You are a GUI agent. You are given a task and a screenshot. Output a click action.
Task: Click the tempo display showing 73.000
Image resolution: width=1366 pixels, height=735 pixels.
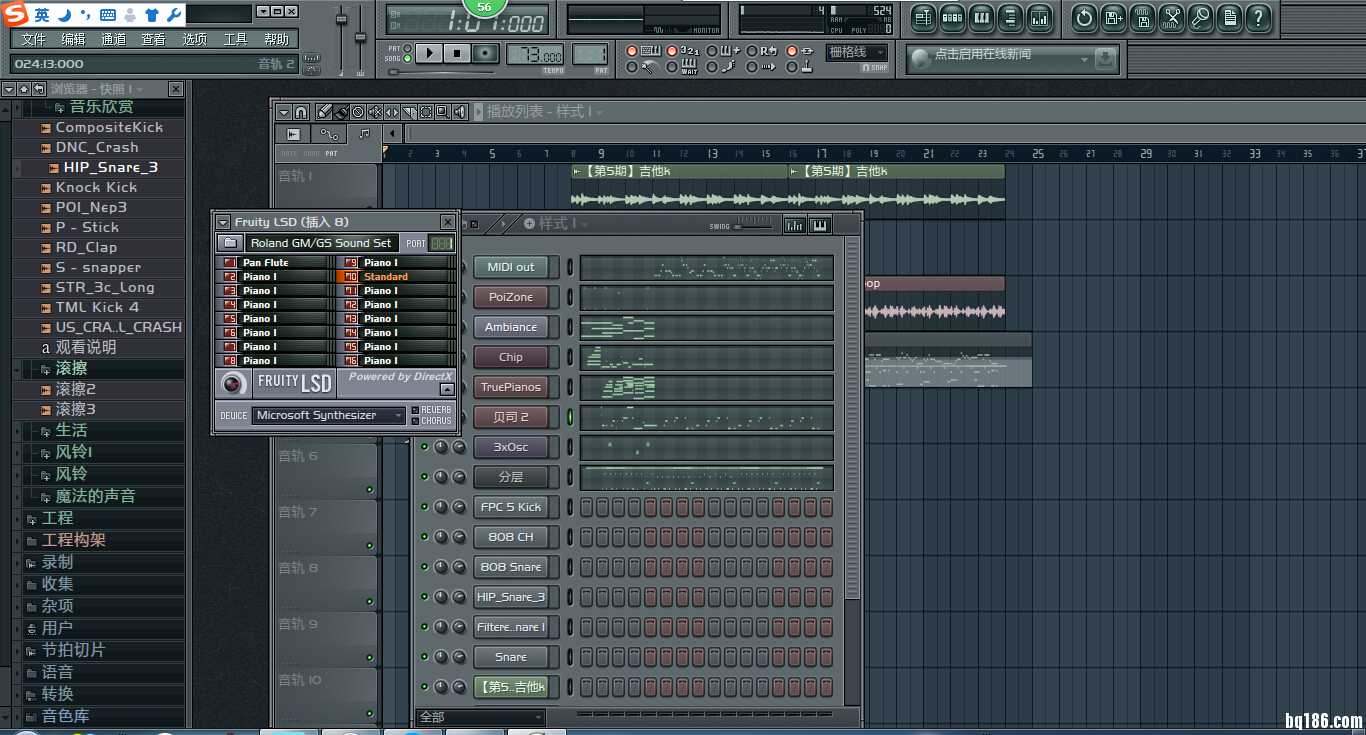point(534,54)
